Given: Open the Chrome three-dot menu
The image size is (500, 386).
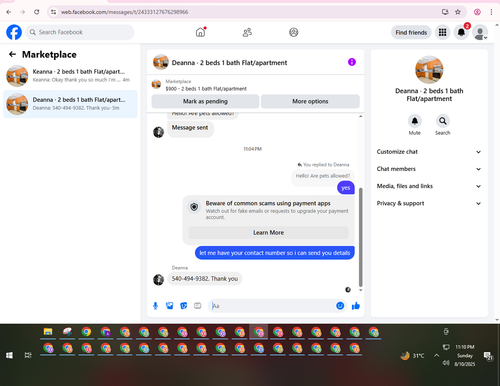Looking at the screenshot, I should point(491,12).
